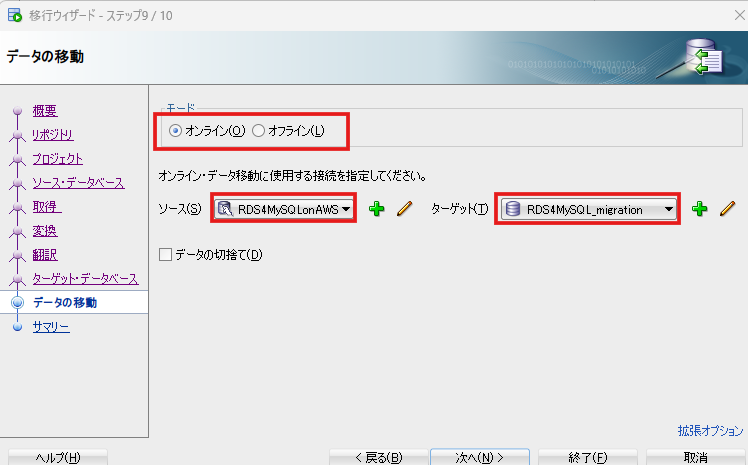Open the ソース connection dropdown RDS4MySQLonAWS
The image size is (748, 465).
click(284, 209)
